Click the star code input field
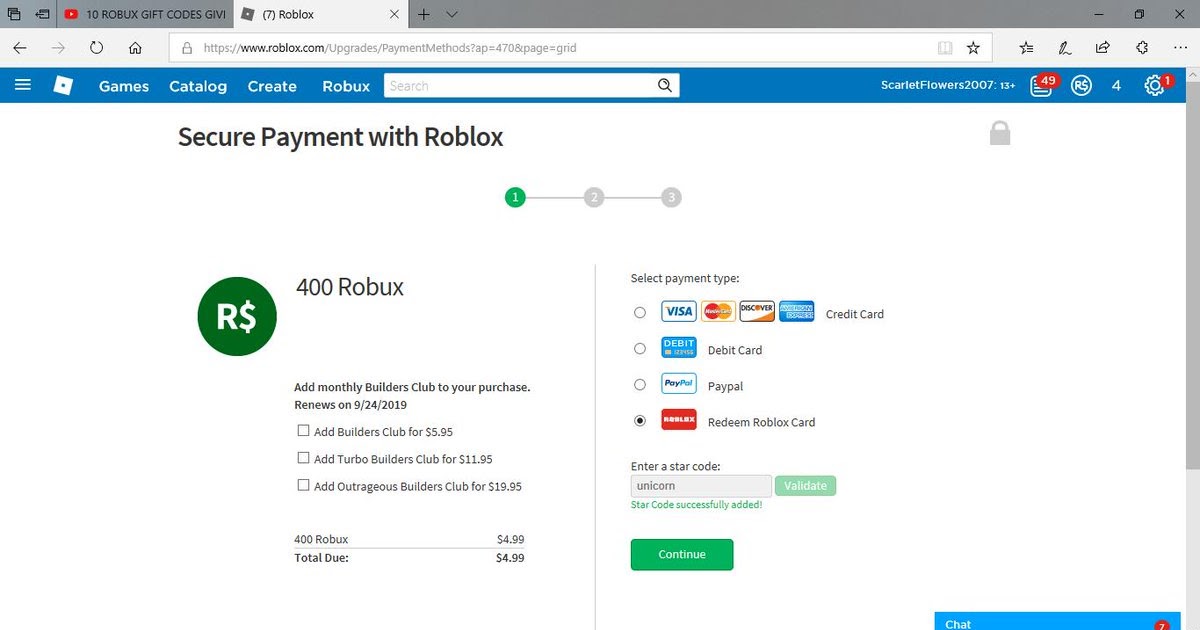The height and width of the screenshot is (630, 1200). 701,486
